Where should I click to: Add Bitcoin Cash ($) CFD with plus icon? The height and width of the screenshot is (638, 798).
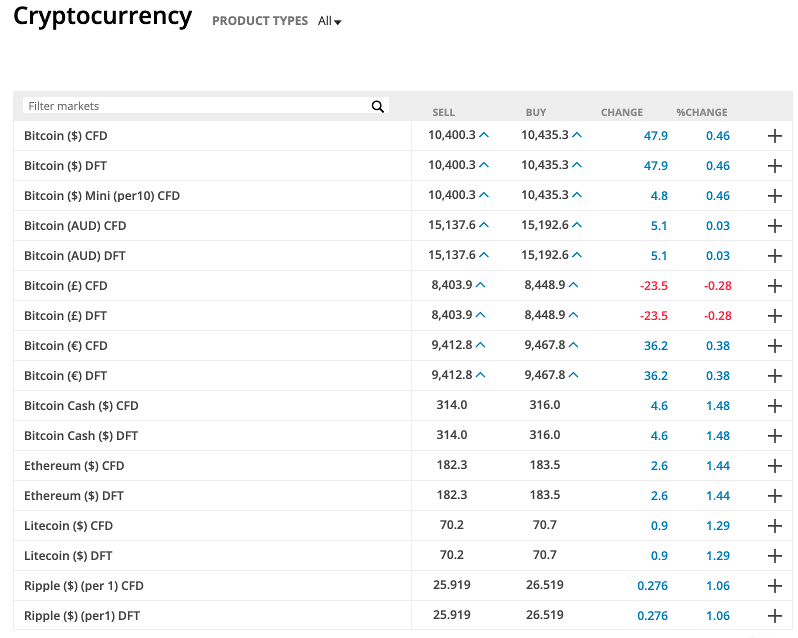(x=775, y=406)
